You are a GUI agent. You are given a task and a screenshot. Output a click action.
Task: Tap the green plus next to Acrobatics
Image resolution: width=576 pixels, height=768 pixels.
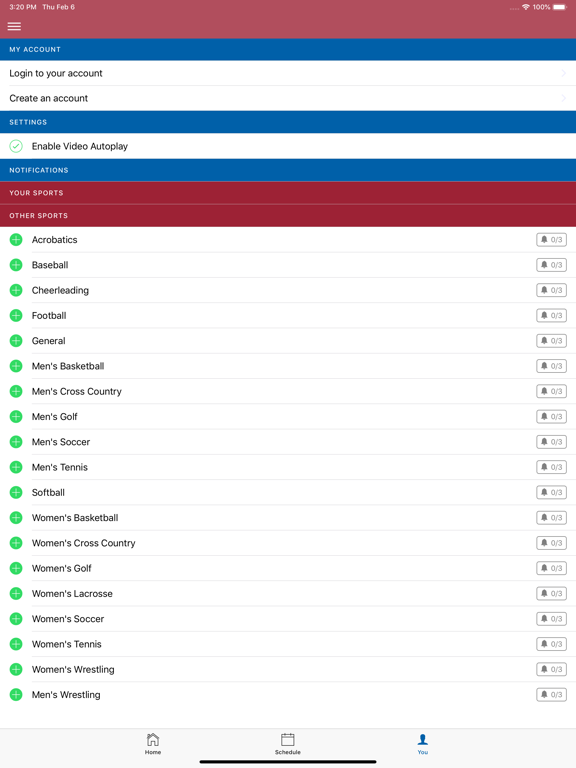(16, 240)
